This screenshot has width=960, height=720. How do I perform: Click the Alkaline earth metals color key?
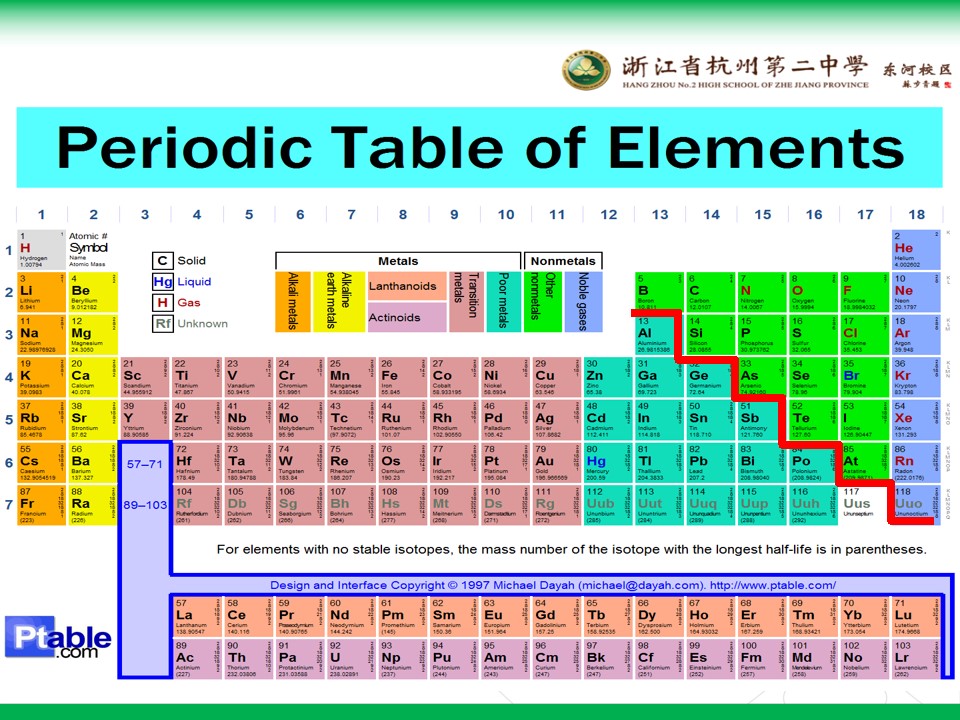tap(339, 302)
